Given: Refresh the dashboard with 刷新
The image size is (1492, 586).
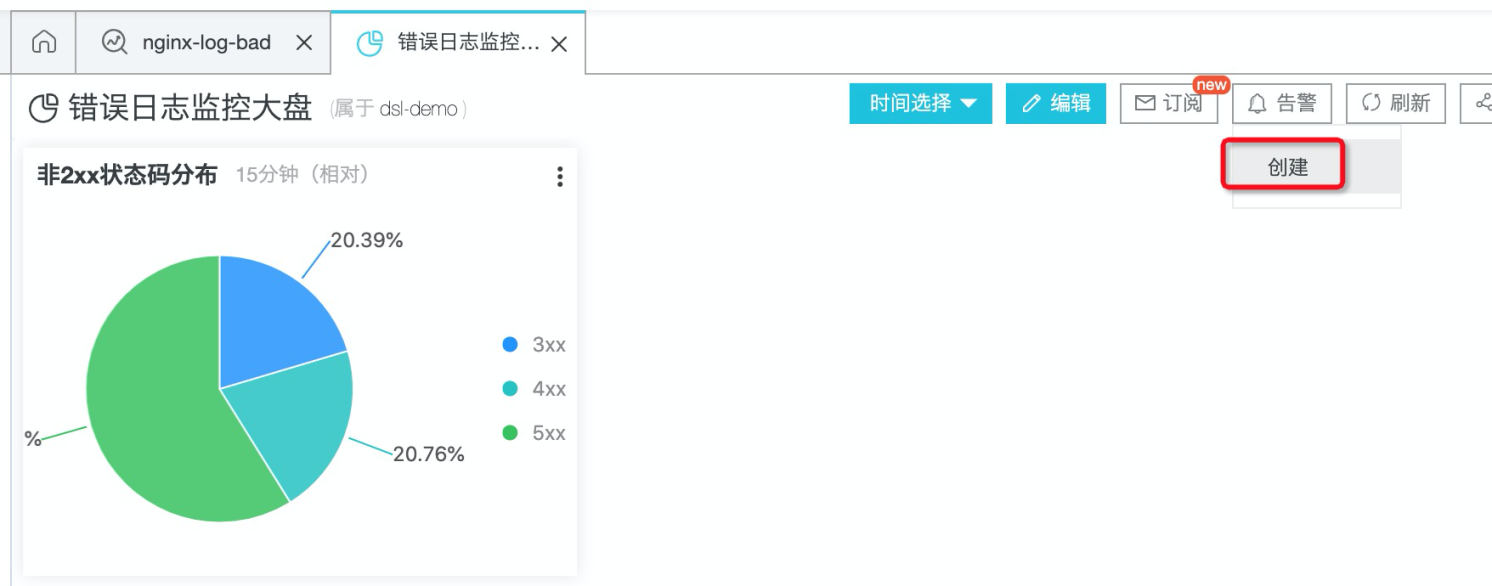Looking at the screenshot, I should point(1396,103).
